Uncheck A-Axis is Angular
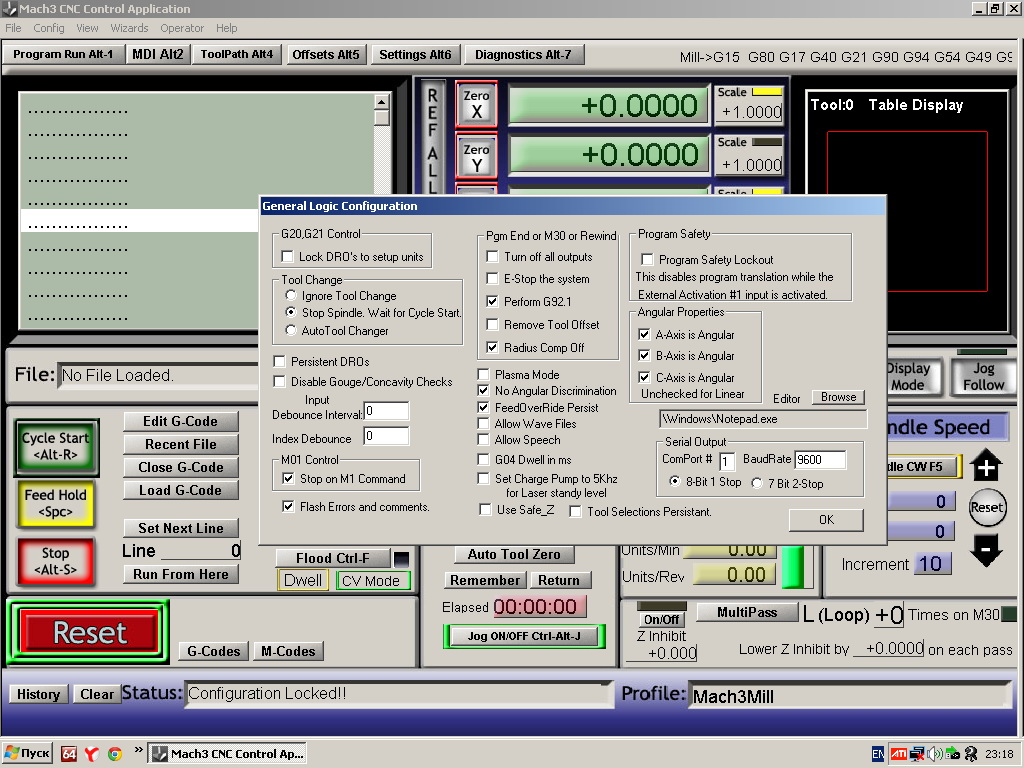1024x768 pixels. (644, 334)
